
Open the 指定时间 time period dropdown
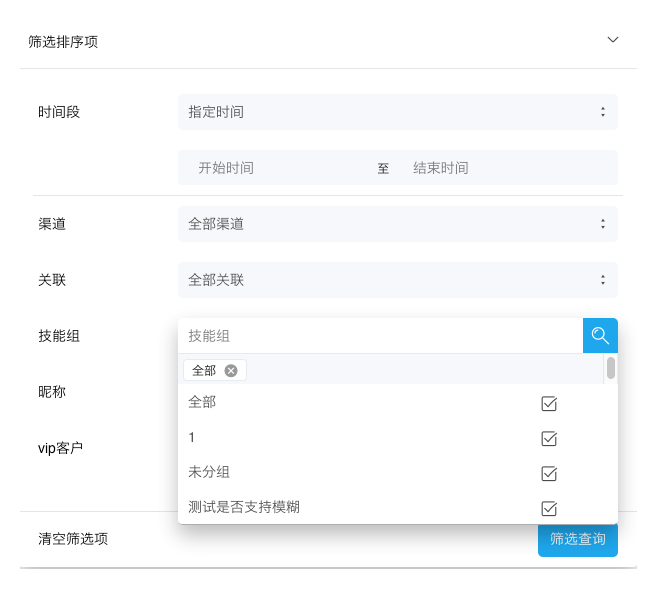click(397, 112)
